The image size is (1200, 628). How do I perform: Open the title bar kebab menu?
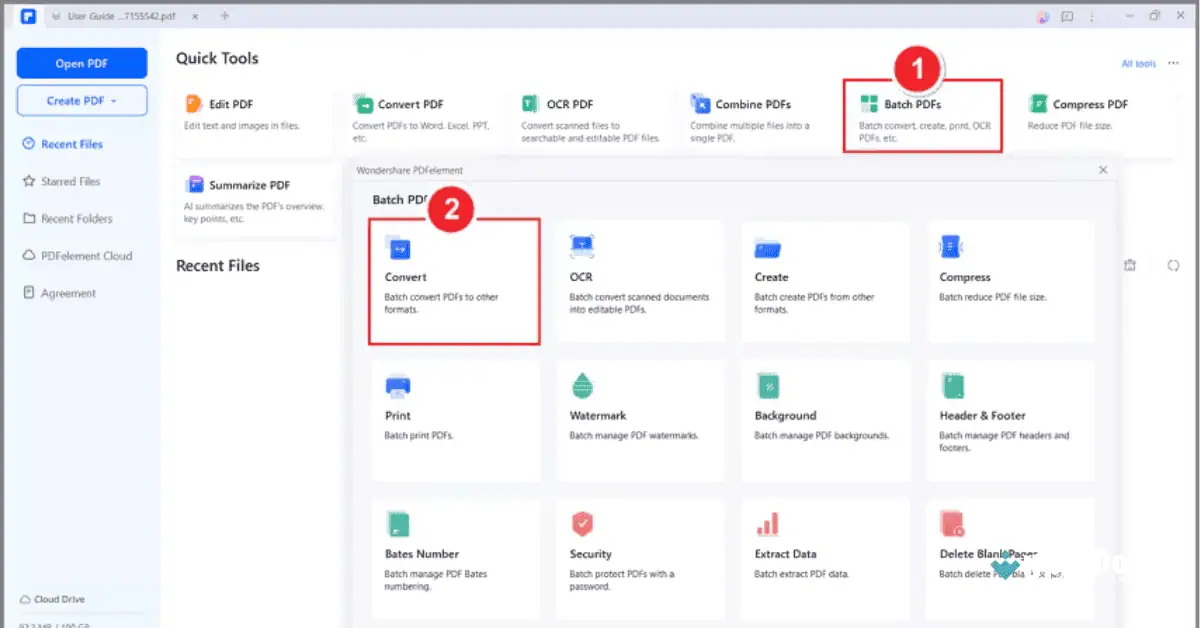(x=1092, y=16)
